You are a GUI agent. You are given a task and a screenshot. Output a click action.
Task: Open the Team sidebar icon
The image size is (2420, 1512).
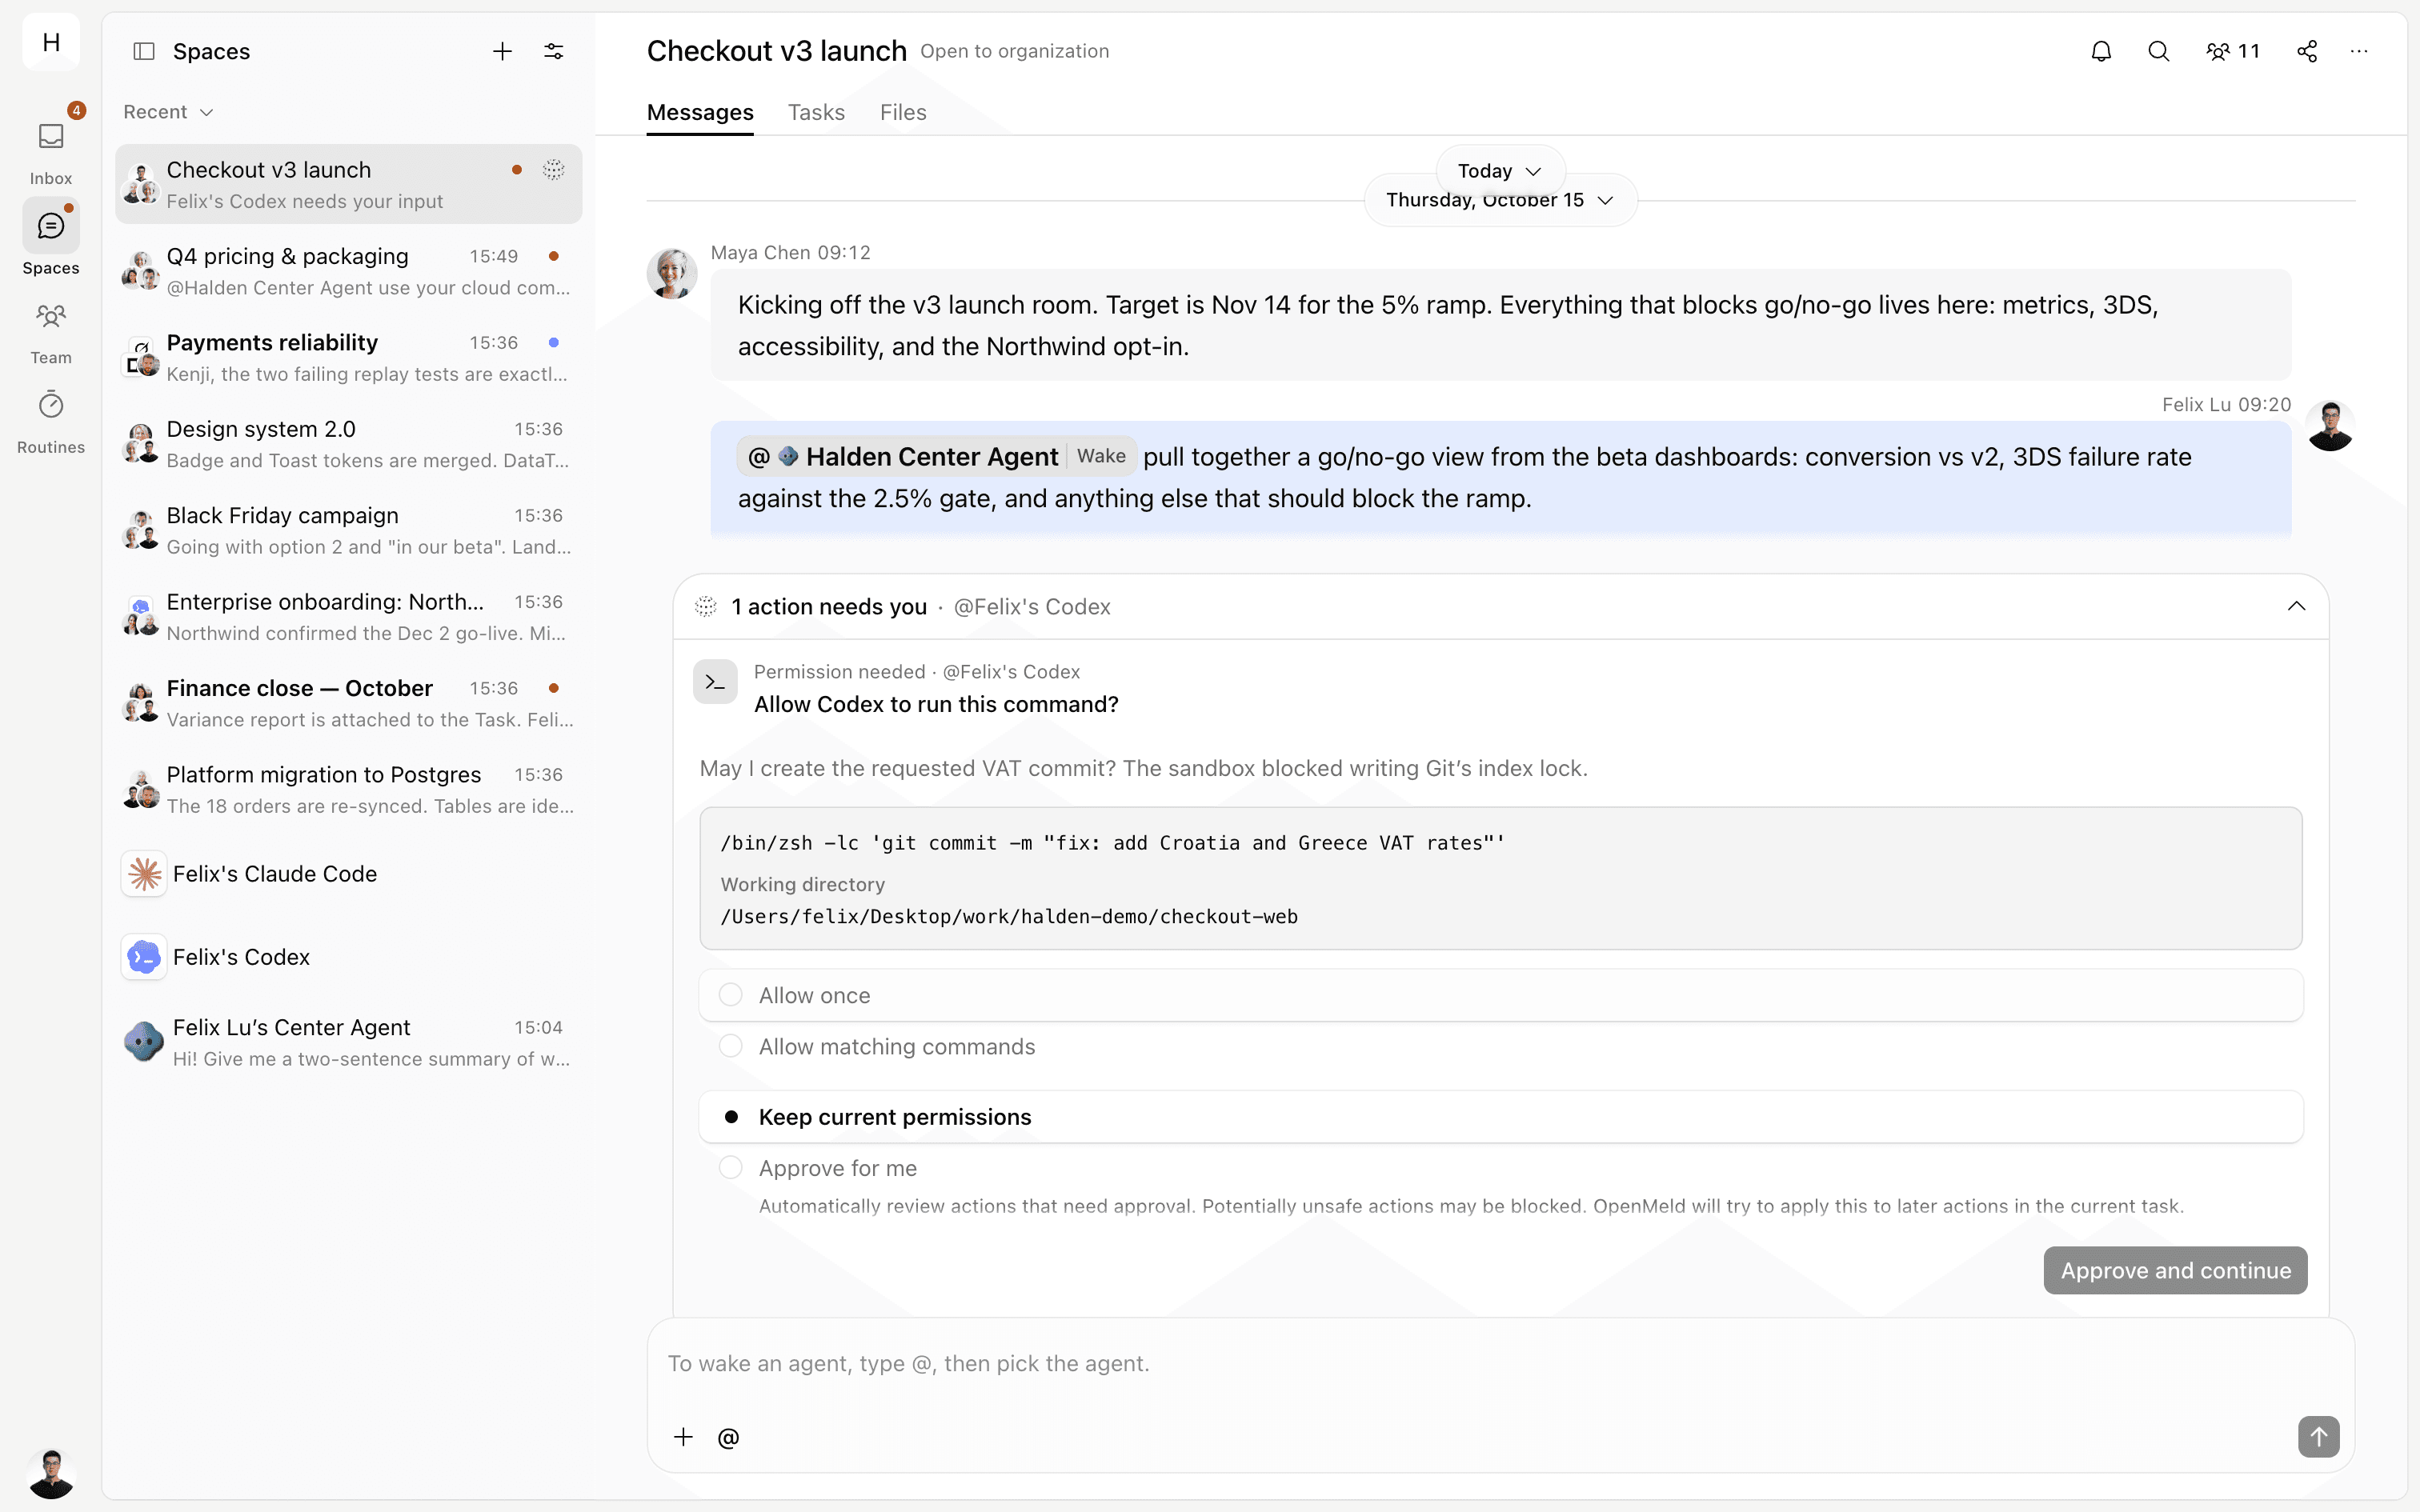click(x=51, y=316)
